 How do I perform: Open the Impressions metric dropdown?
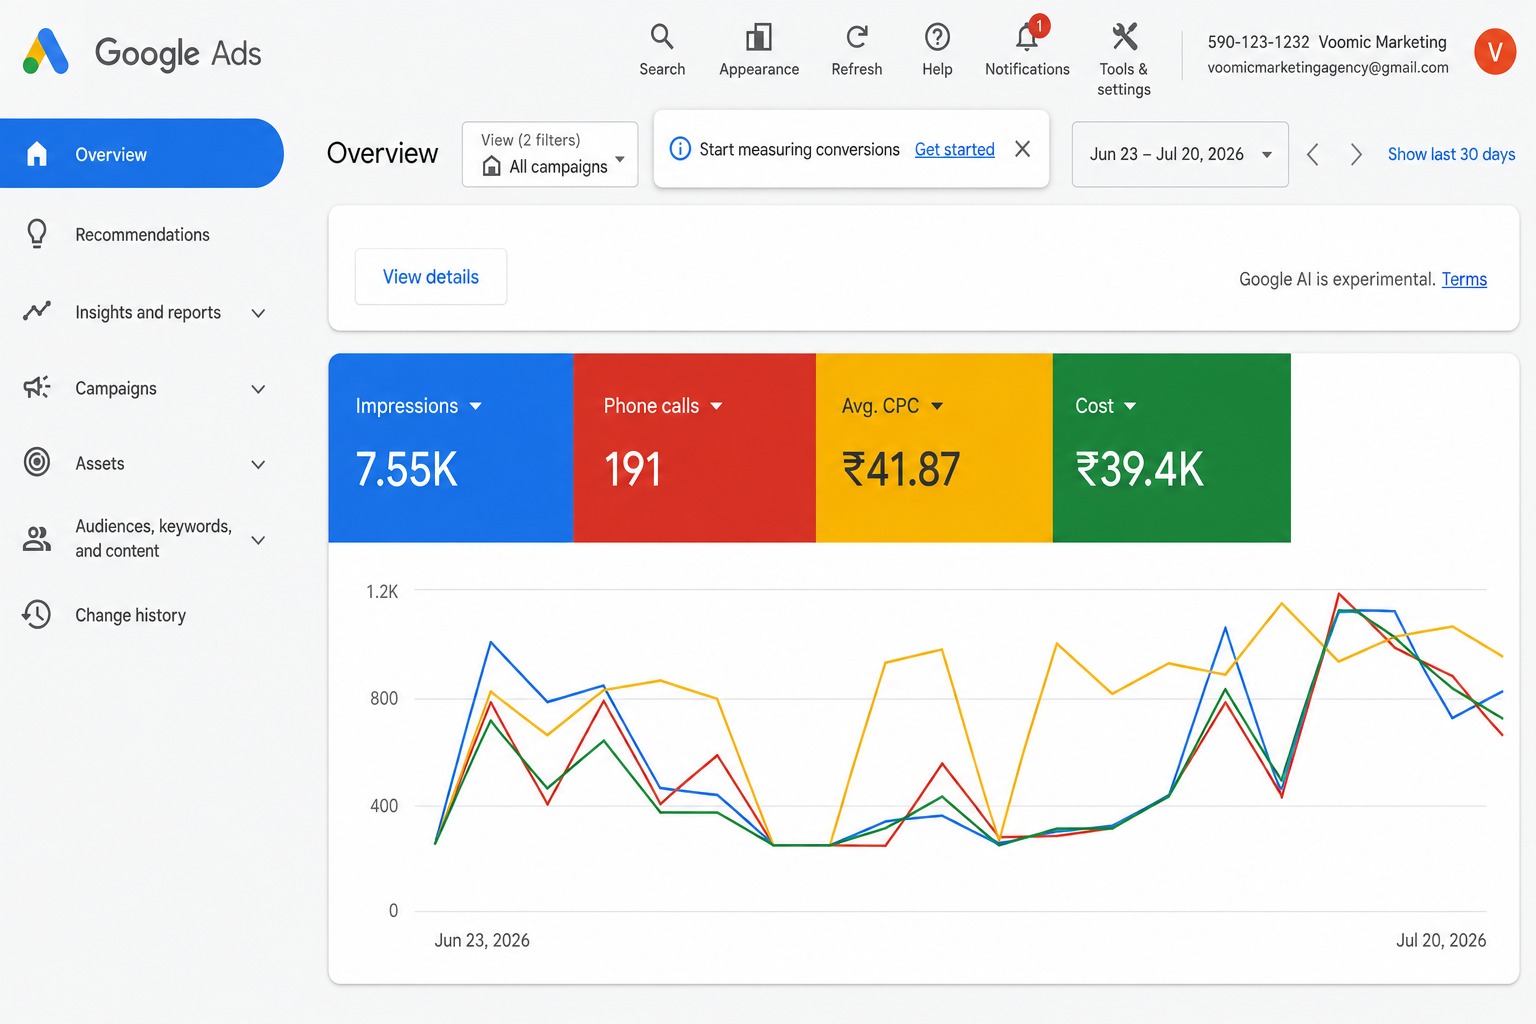coord(475,406)
